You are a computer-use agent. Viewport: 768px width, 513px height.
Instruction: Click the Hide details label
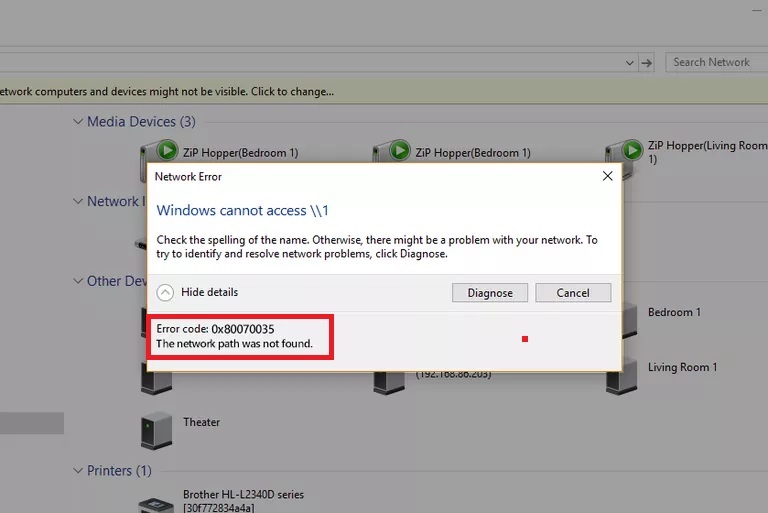click(210, 292)
